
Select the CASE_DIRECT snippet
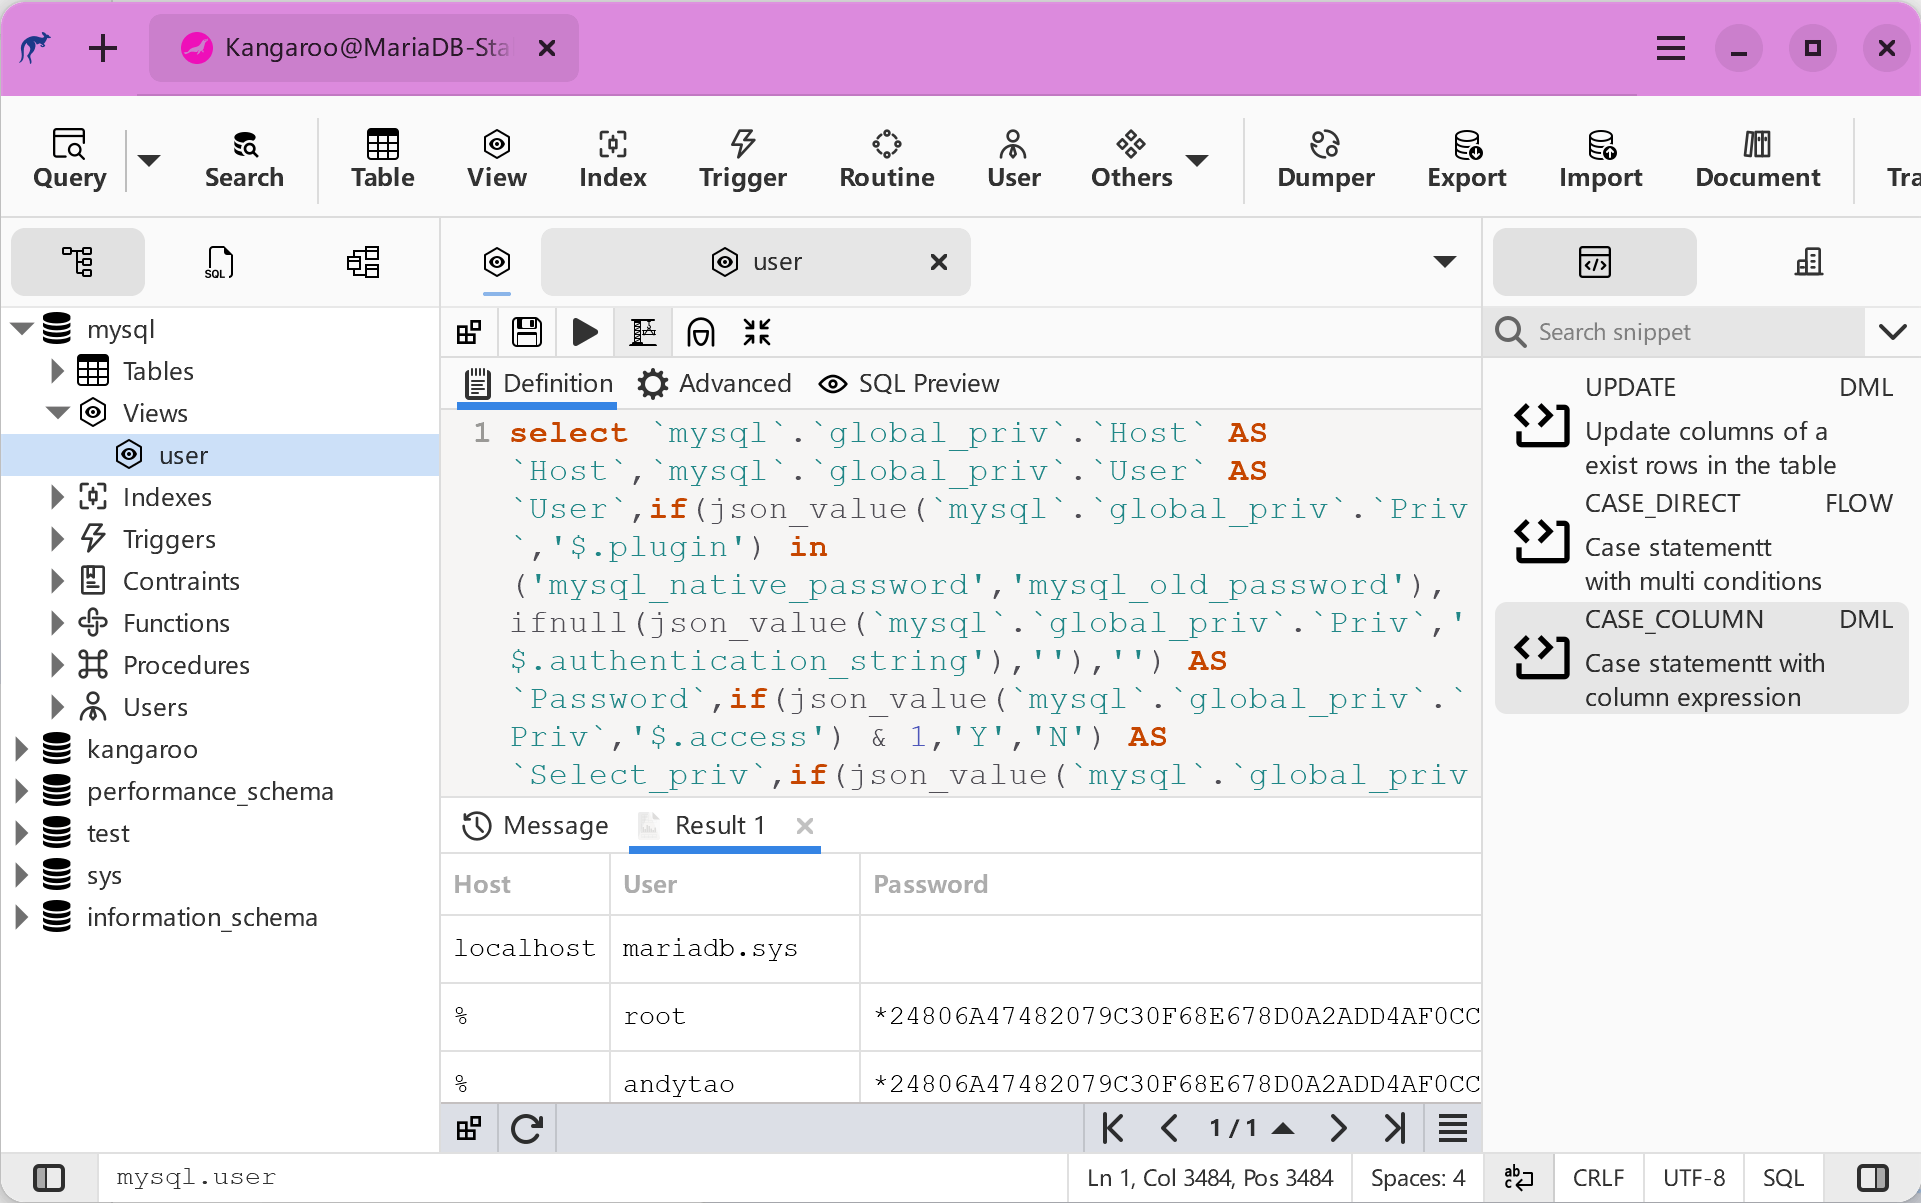1700,541
